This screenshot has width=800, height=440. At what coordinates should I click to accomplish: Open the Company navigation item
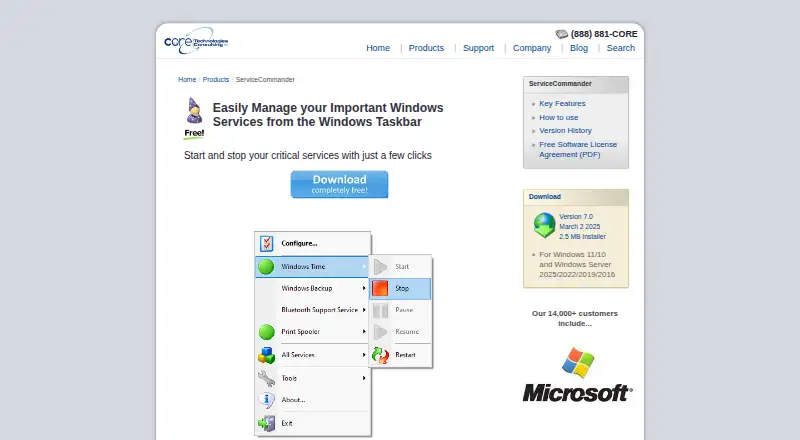click(x=532, y=48)
